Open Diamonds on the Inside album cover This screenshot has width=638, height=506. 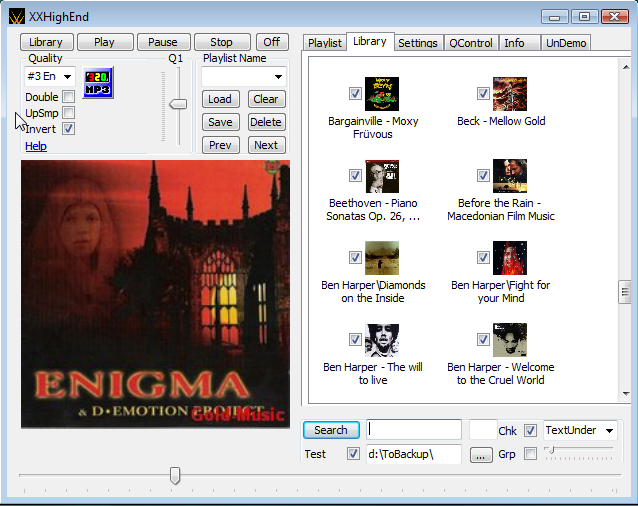(382, 258)
